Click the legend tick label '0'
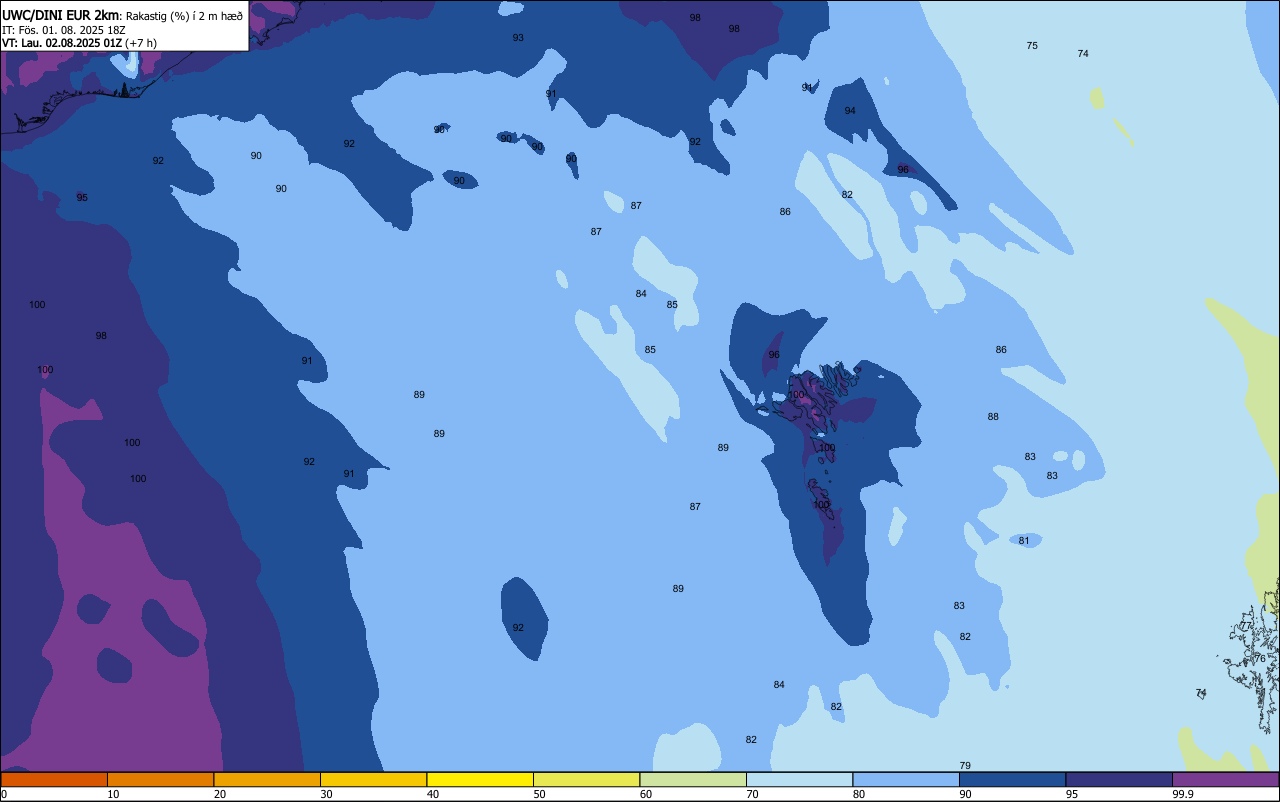Screen dimensions: 1280x802 click(x=4, y=794)
